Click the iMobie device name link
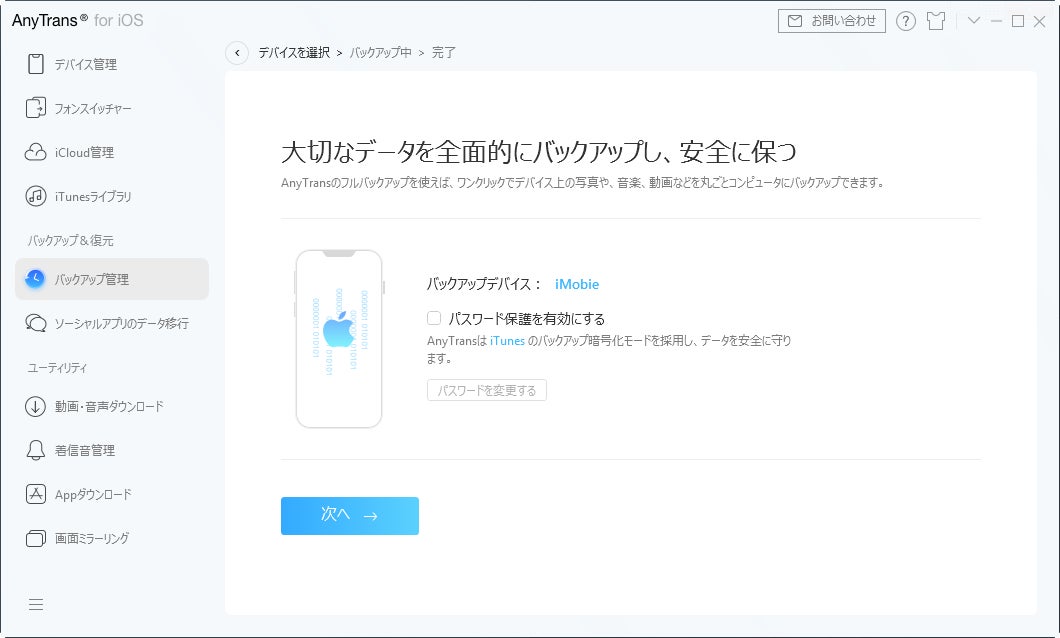Viewport: 1060px width, 638px height. pyautogui.click(x=577, y=284)
